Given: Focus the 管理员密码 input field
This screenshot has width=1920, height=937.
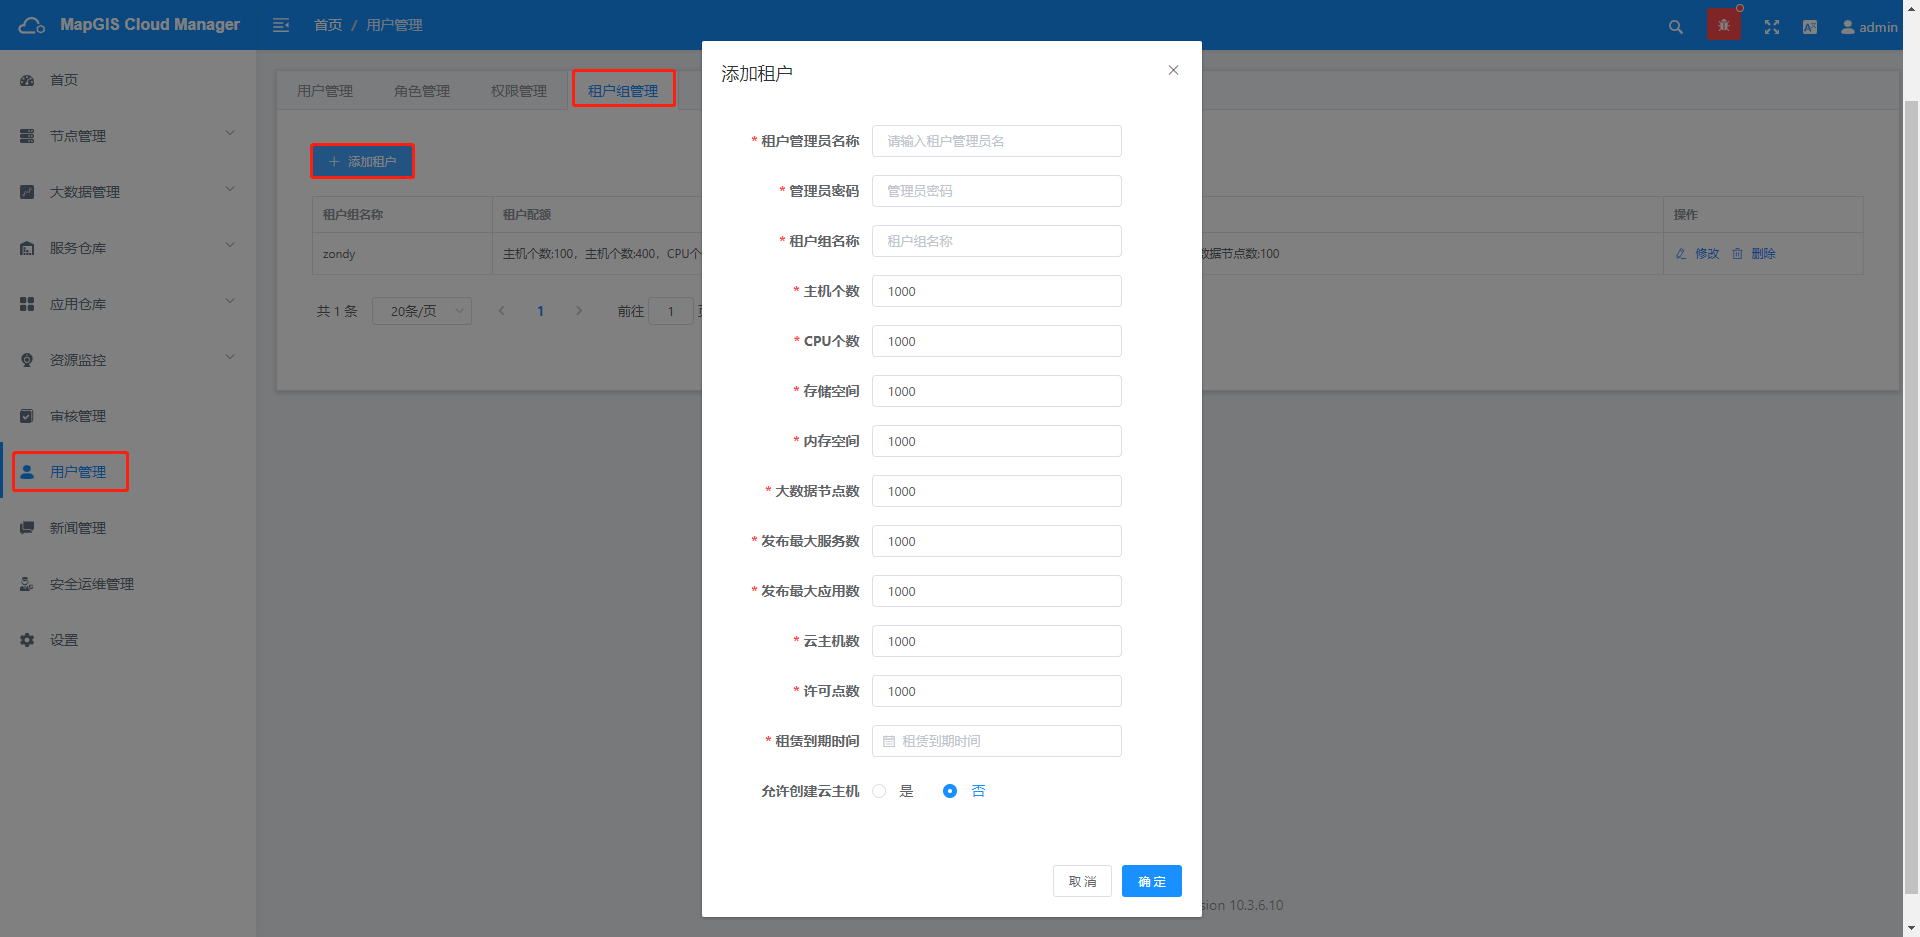Looking at the screenshot, I should (x=997, y=191).
